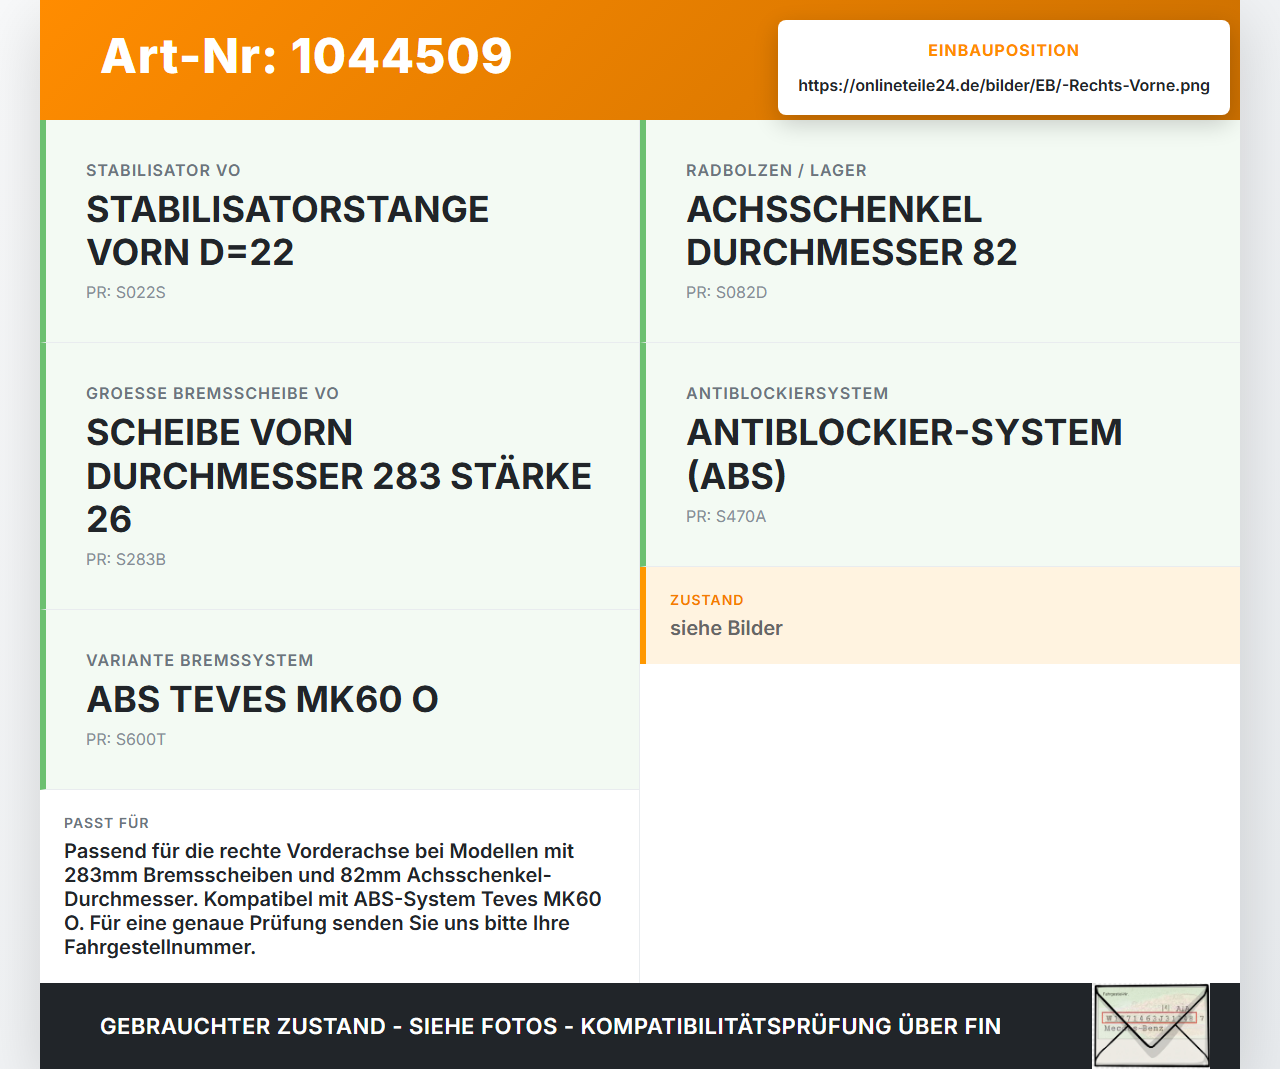
Task: Click the ABS TEVES MK60 O title
Action: (262, 700)
